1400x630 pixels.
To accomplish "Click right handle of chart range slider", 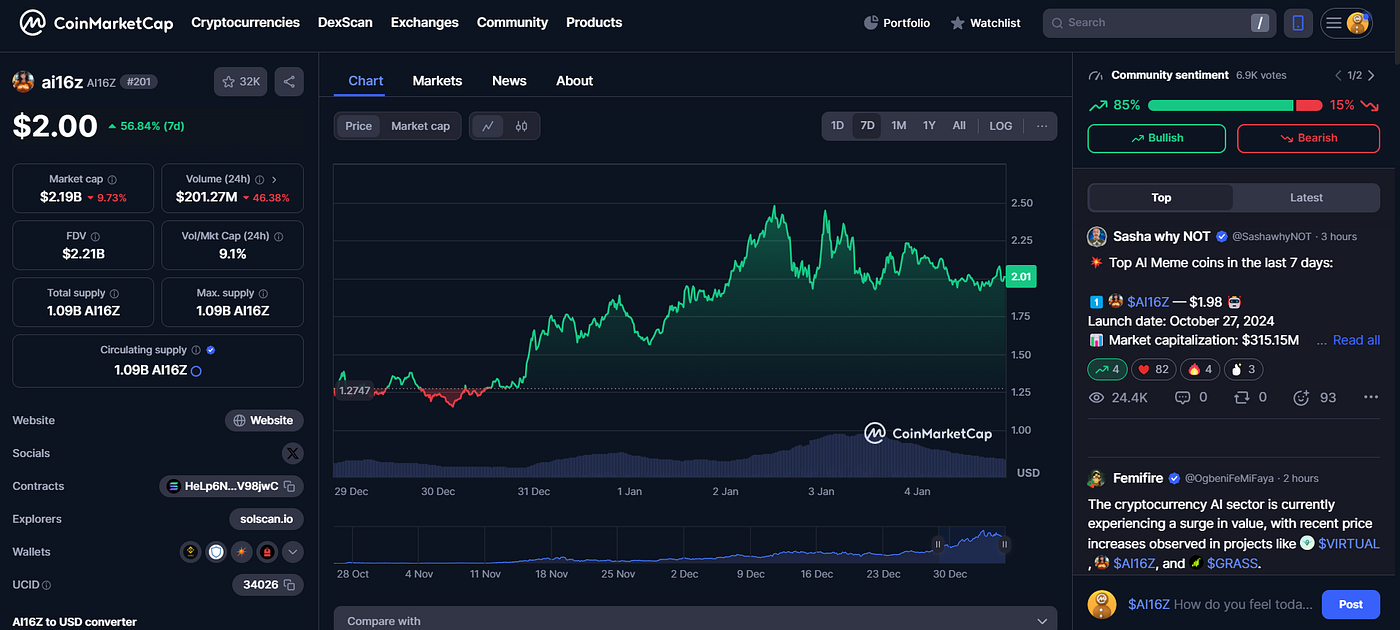I will (x=1004, y=544).
